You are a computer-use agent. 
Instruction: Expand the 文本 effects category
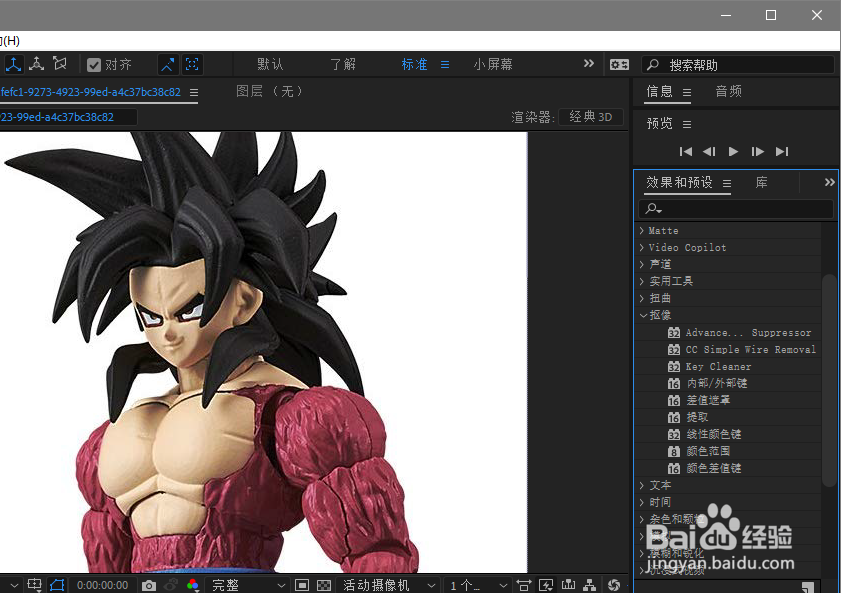(642, 485)
